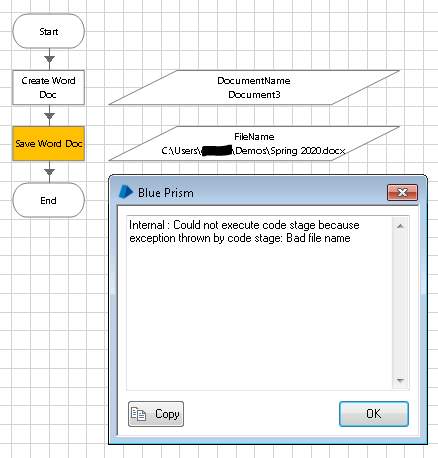Screen dimensions: 438x458
Task: Click the scrollbar up arrow
Action: [400, 226]
